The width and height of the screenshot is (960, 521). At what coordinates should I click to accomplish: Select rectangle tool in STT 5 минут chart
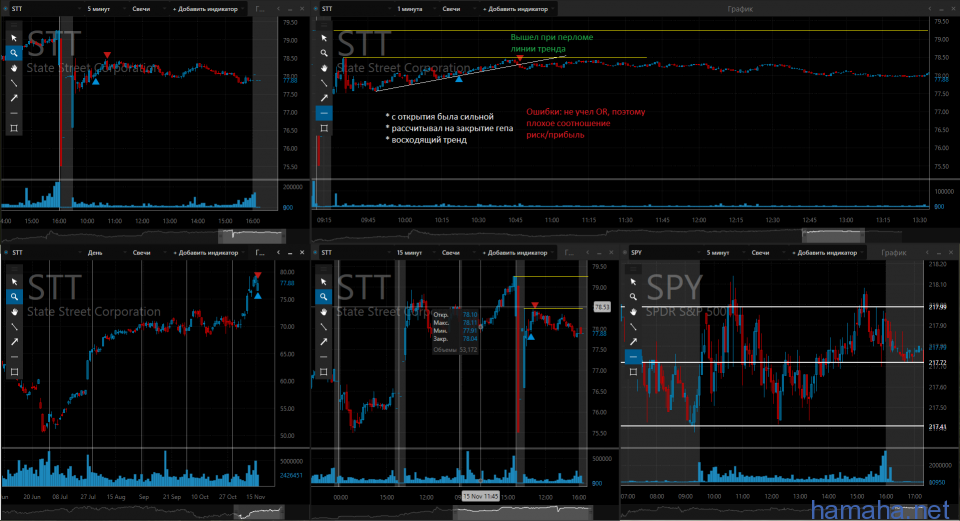click(14, 128)
